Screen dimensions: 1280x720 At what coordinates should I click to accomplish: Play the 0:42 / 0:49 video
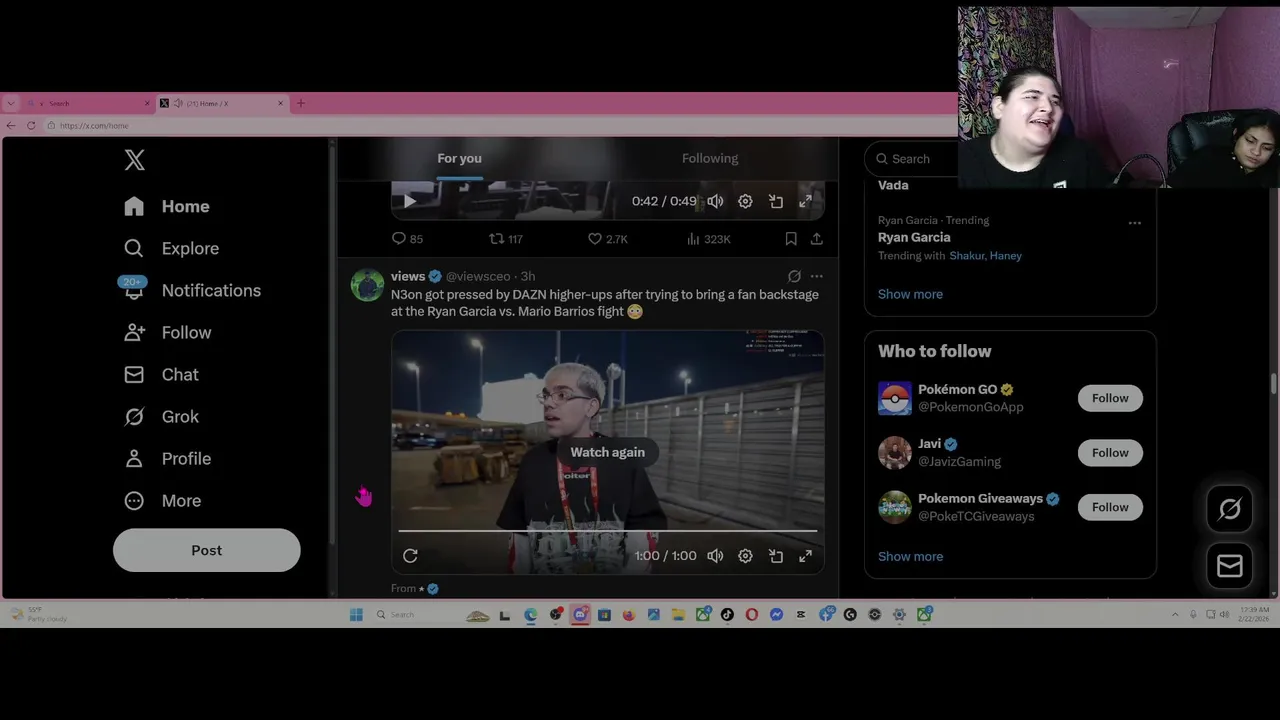pos(409,201)
